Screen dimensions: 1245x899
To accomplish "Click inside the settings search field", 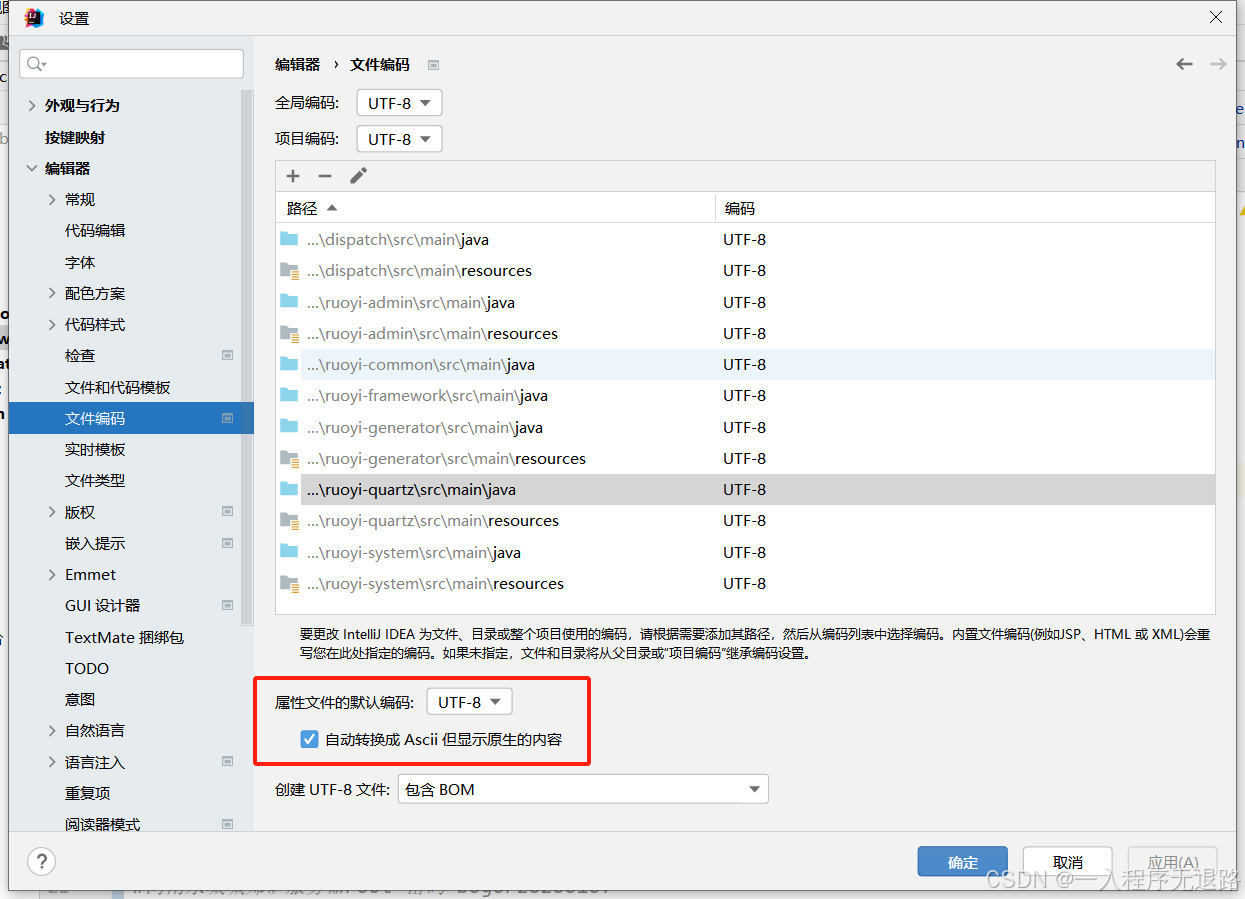I will 131,64.
